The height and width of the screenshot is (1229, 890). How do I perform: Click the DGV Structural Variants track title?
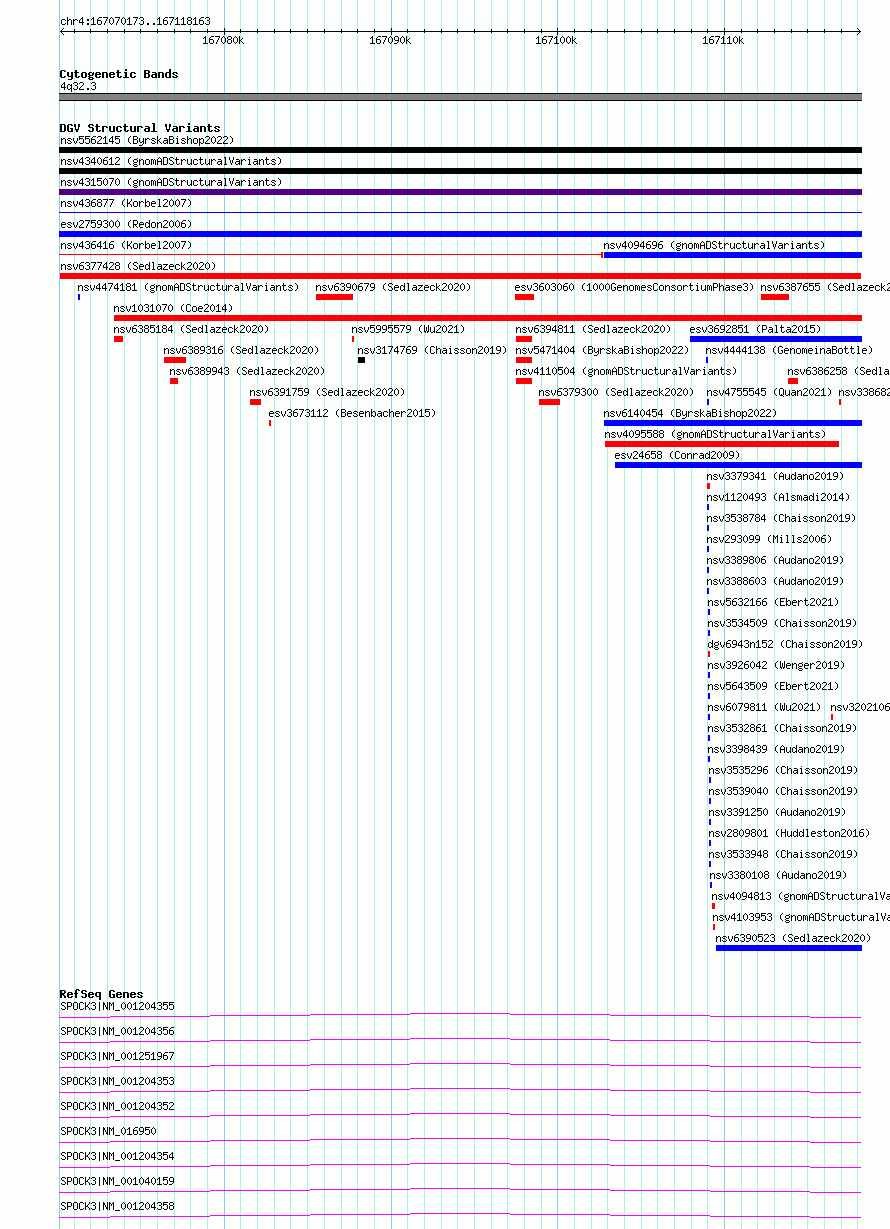[x=140, y=128]
